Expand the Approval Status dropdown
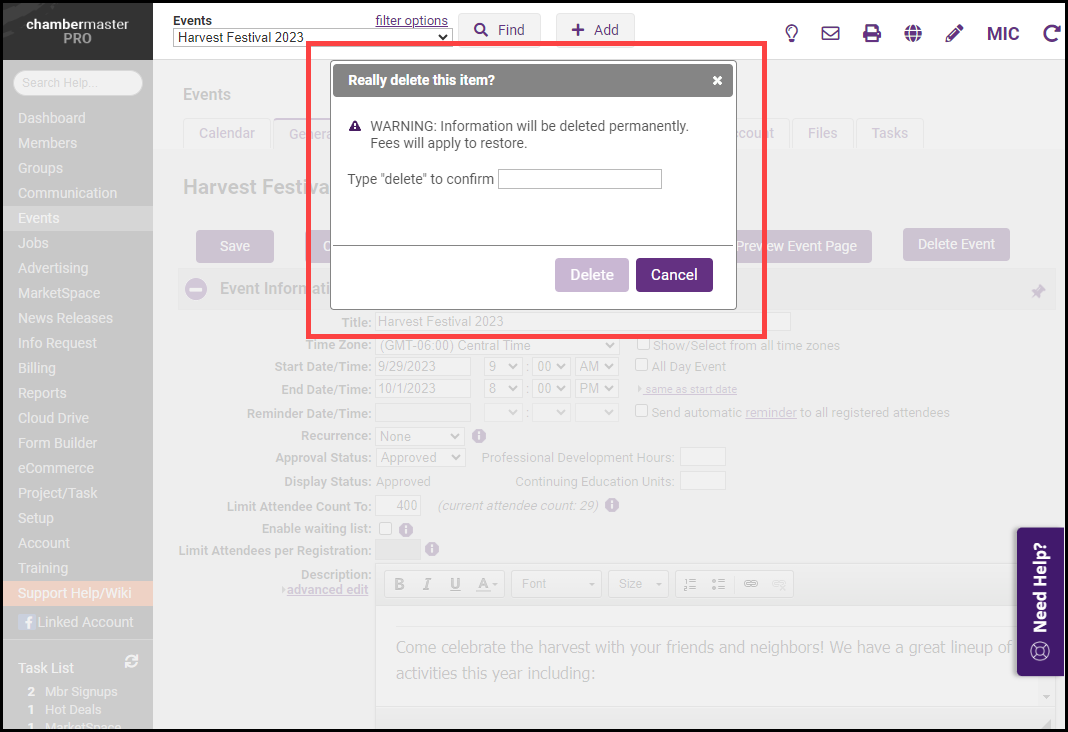The image size is (1068, 732). click(421, 457)
